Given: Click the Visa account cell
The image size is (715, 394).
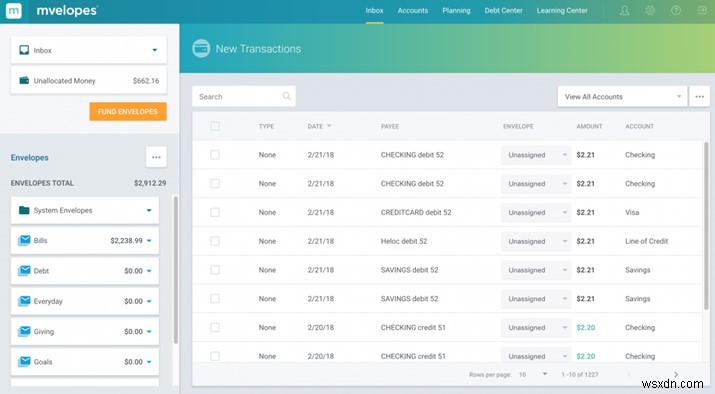Looking at the screenshot, I should [x=632, y=213].
